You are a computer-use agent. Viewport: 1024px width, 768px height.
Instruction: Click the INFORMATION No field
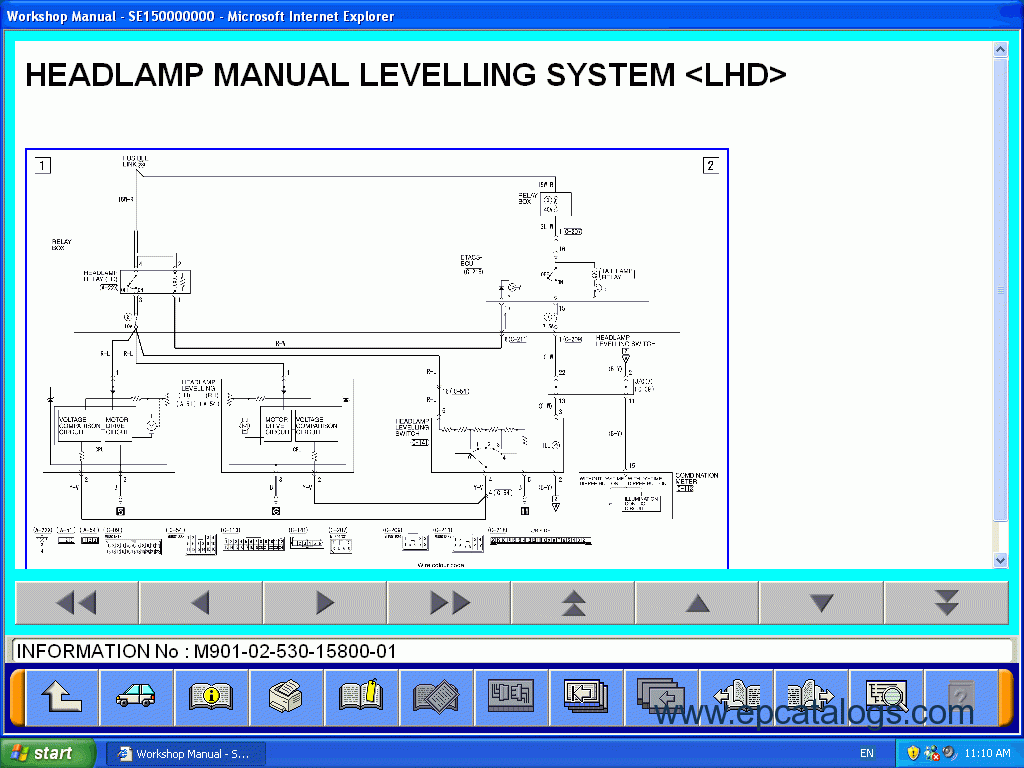click(511, 651)
